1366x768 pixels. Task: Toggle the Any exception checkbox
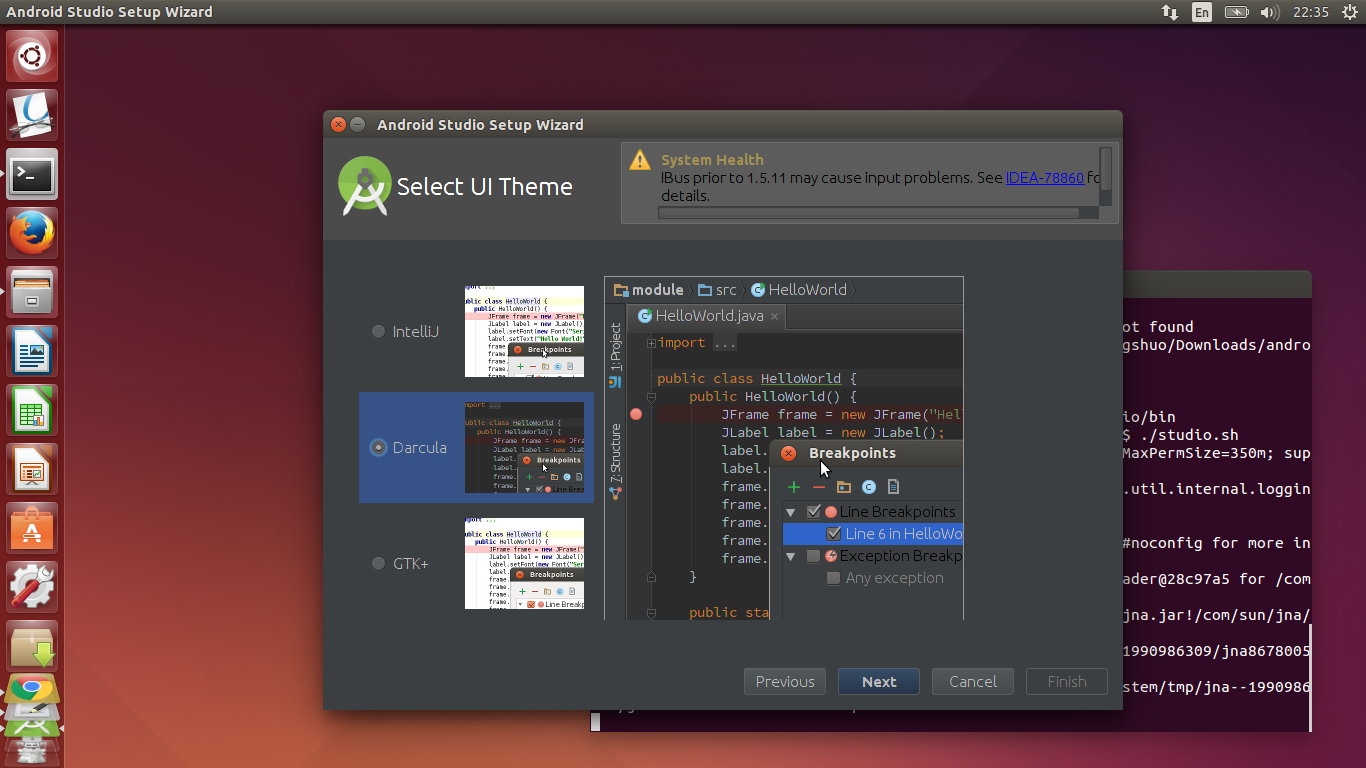833,578
